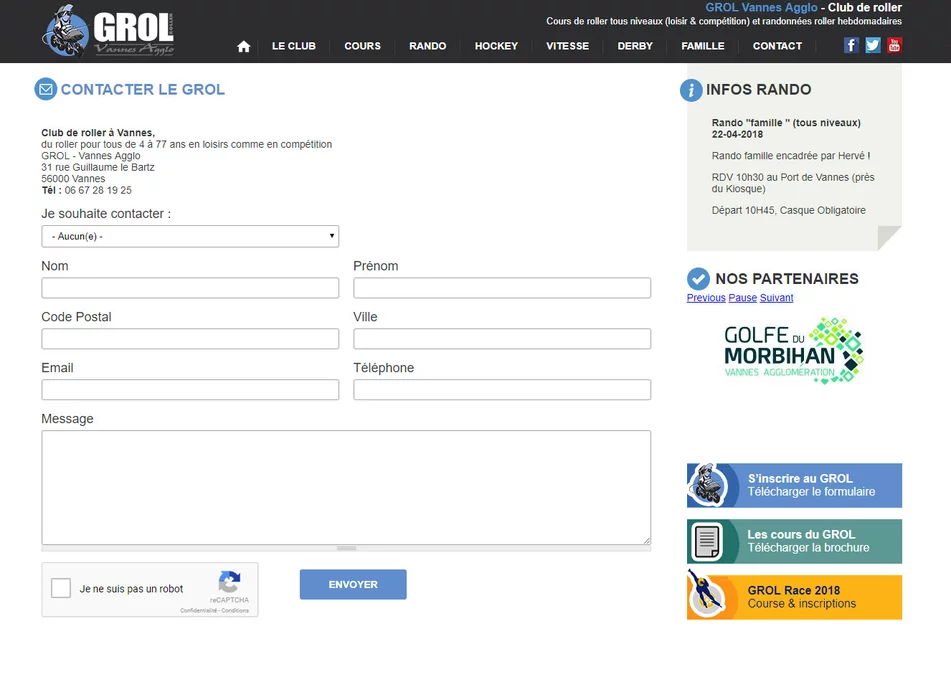
Task: Open the Facebook page icon
Action: [851, 45]
